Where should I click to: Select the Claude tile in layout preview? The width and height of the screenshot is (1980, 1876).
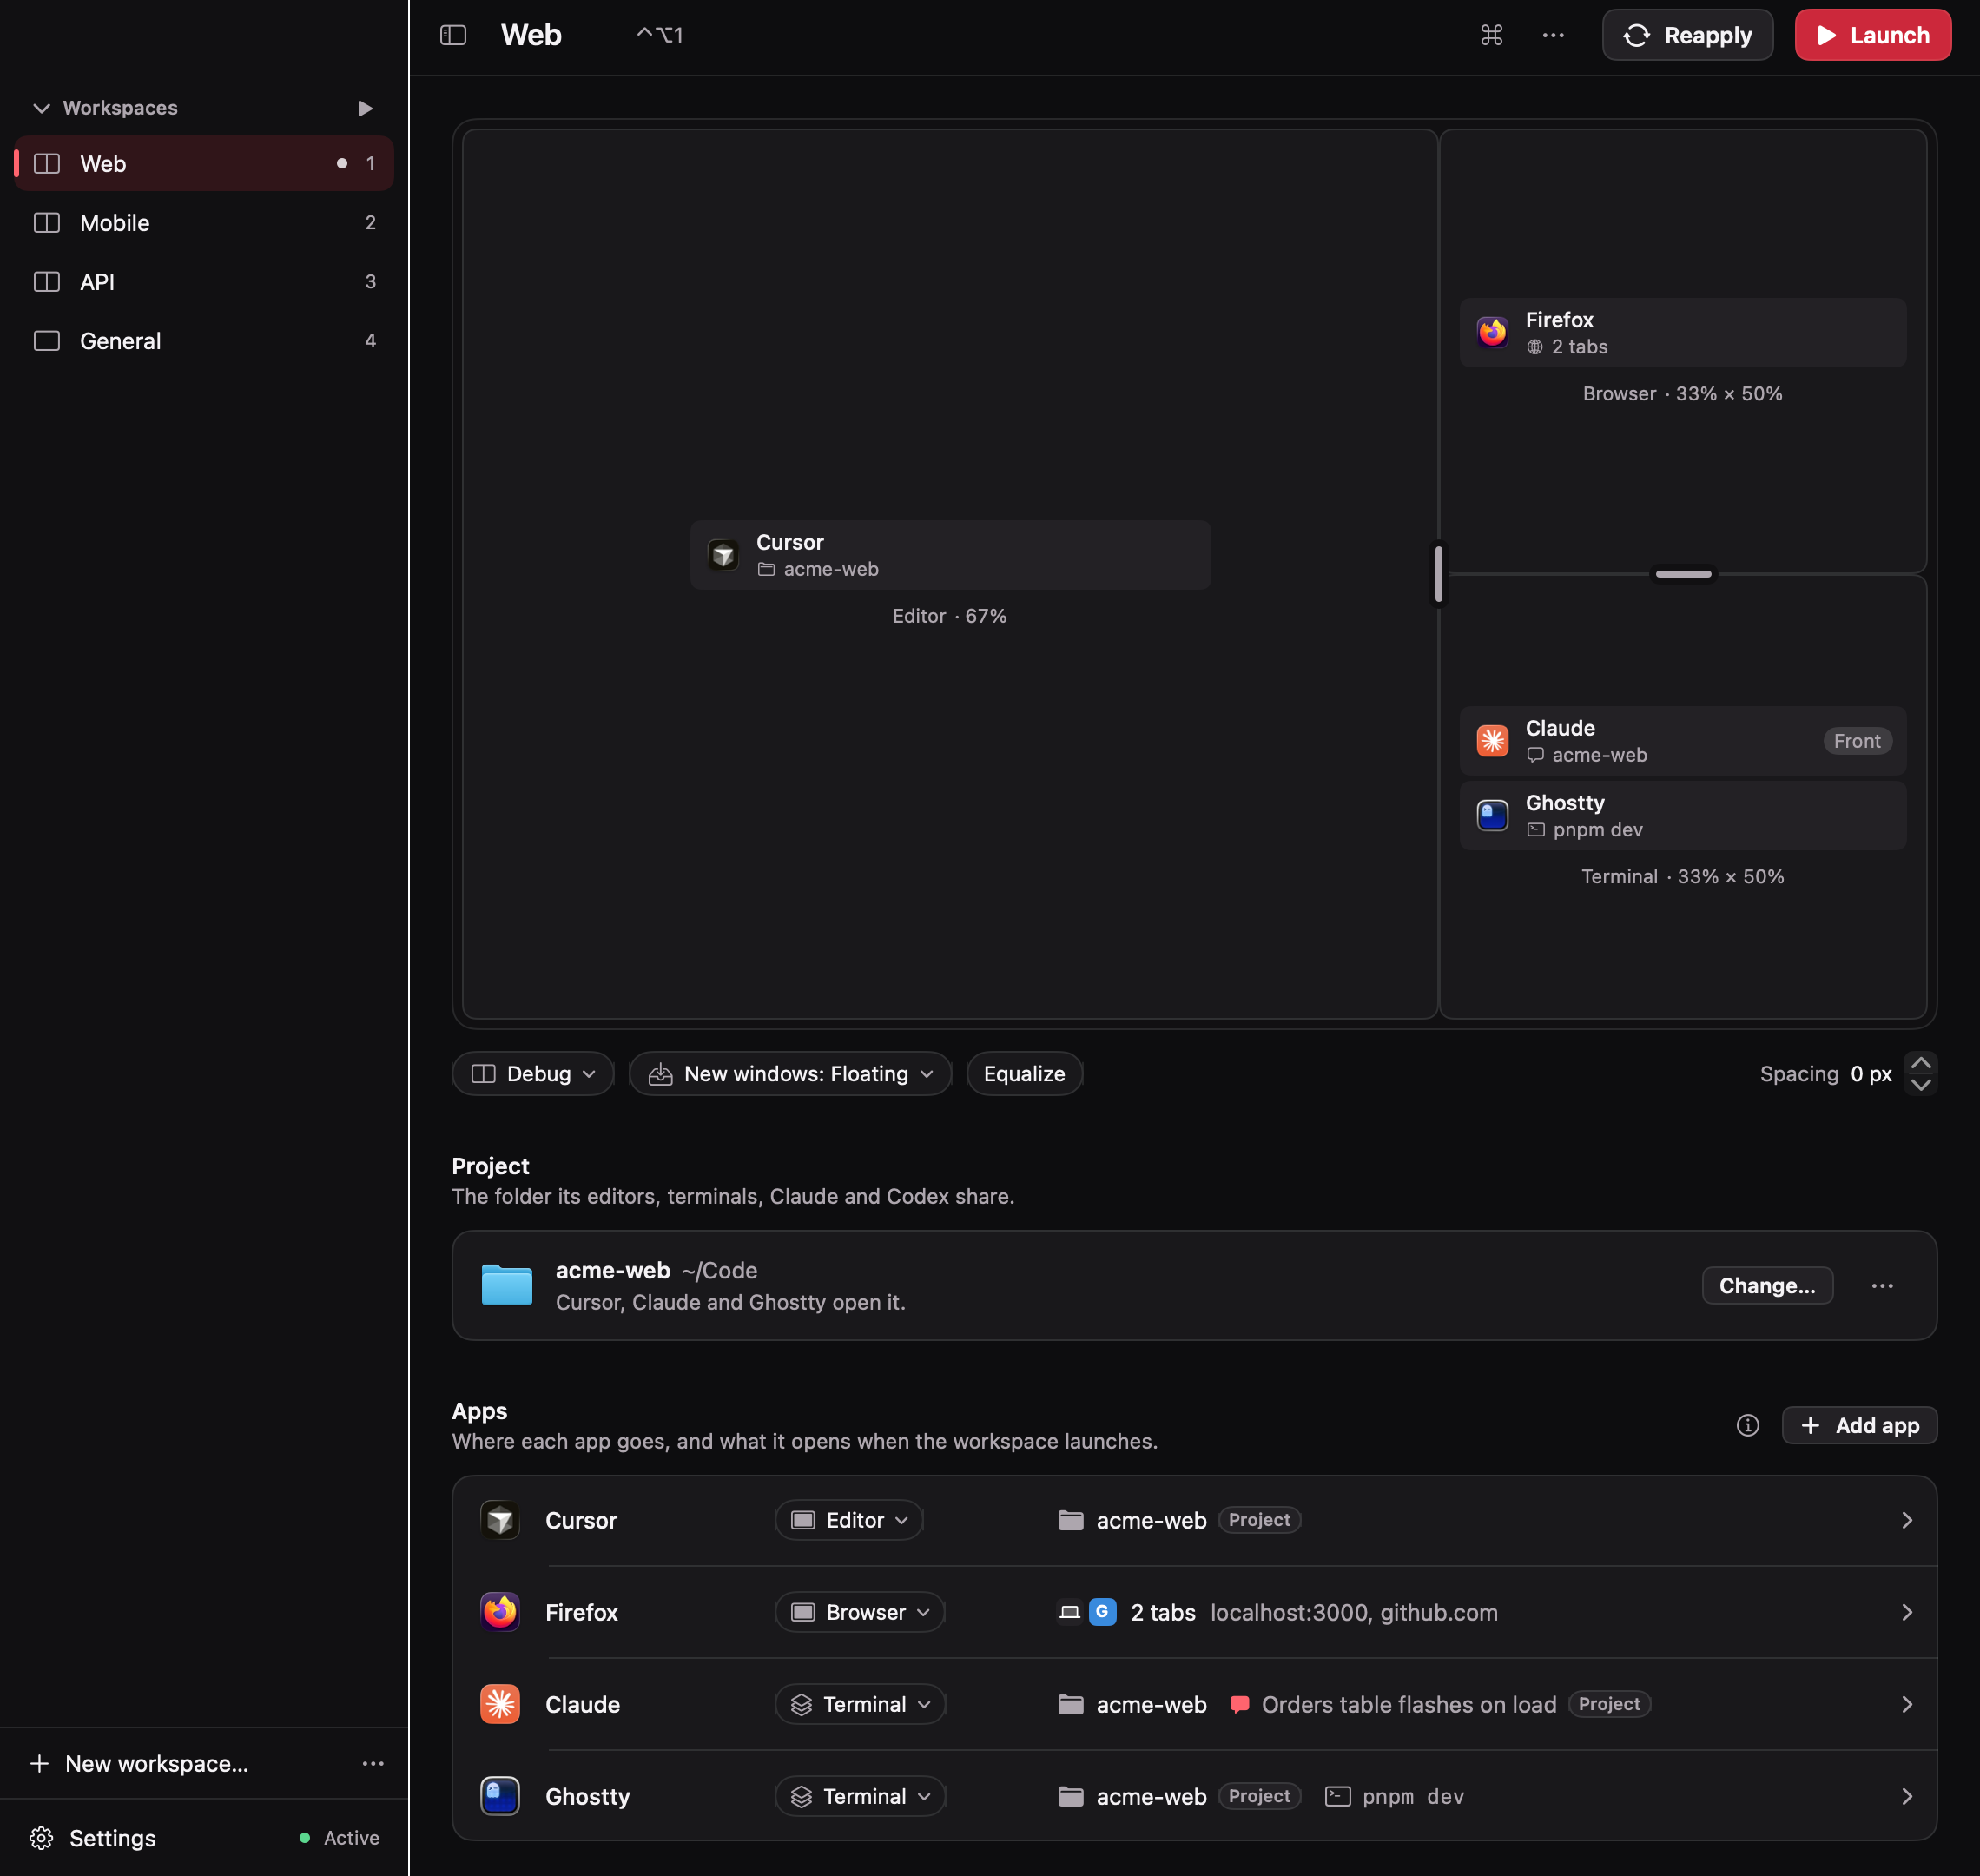(1682, 741)
